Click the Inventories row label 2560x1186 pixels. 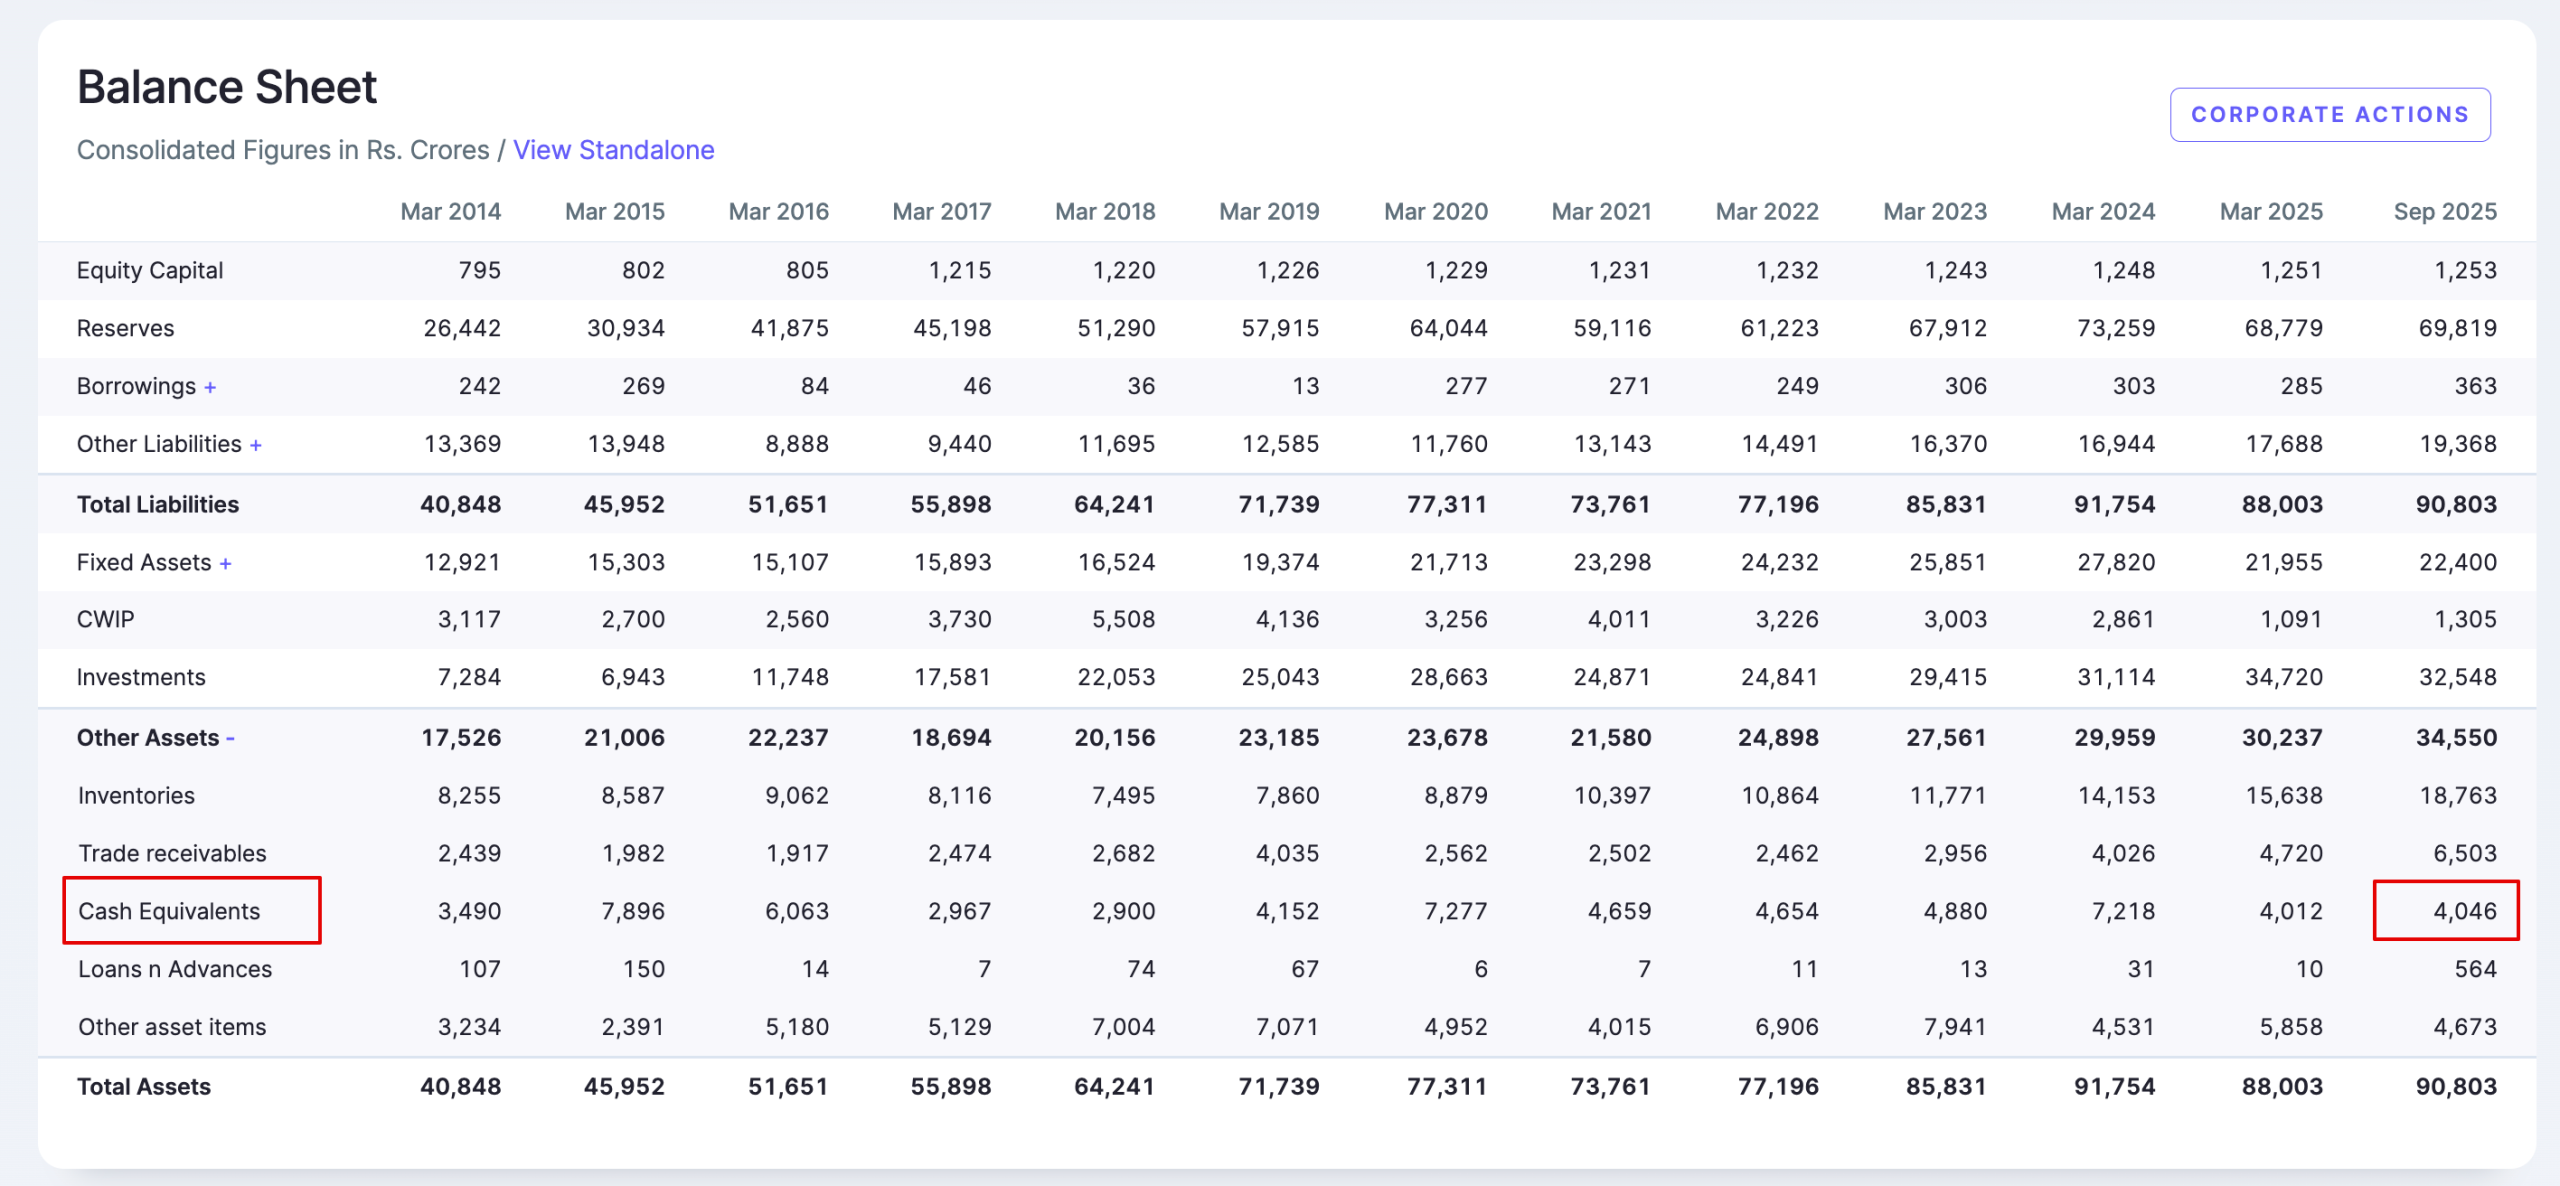pyautogui.click(x=135, y=795)
